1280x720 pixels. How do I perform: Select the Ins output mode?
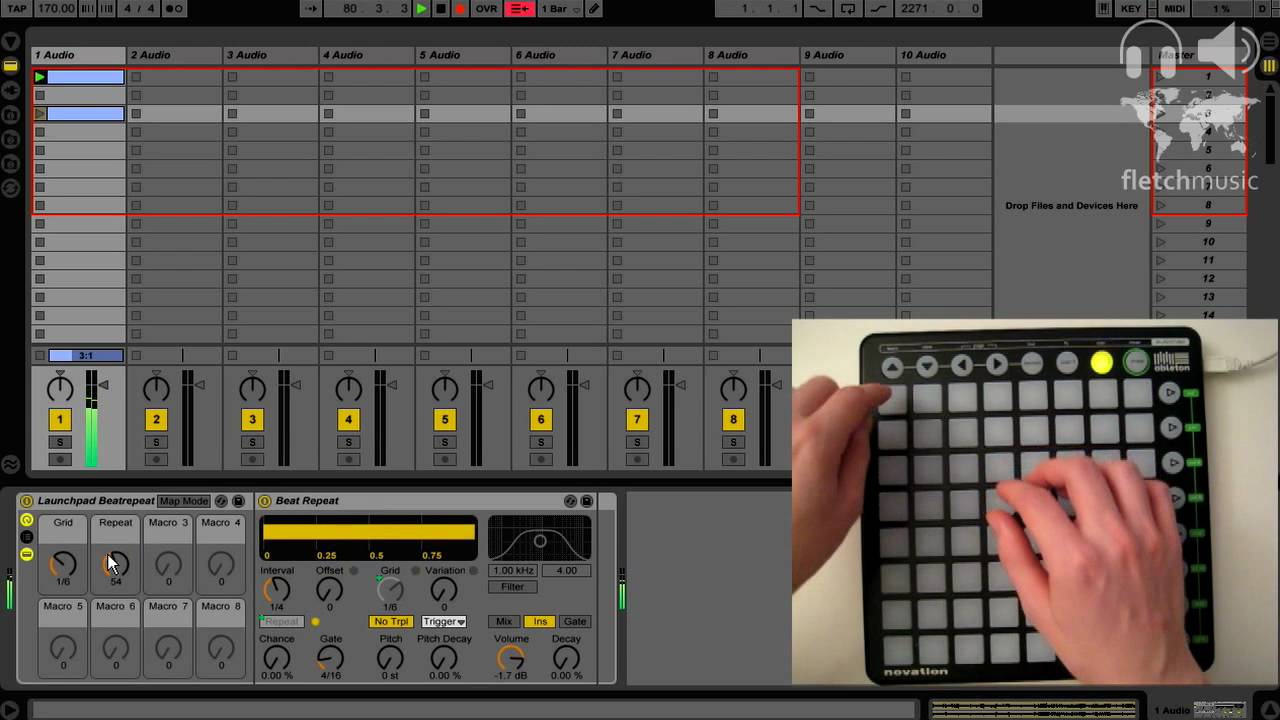point(540,622)
